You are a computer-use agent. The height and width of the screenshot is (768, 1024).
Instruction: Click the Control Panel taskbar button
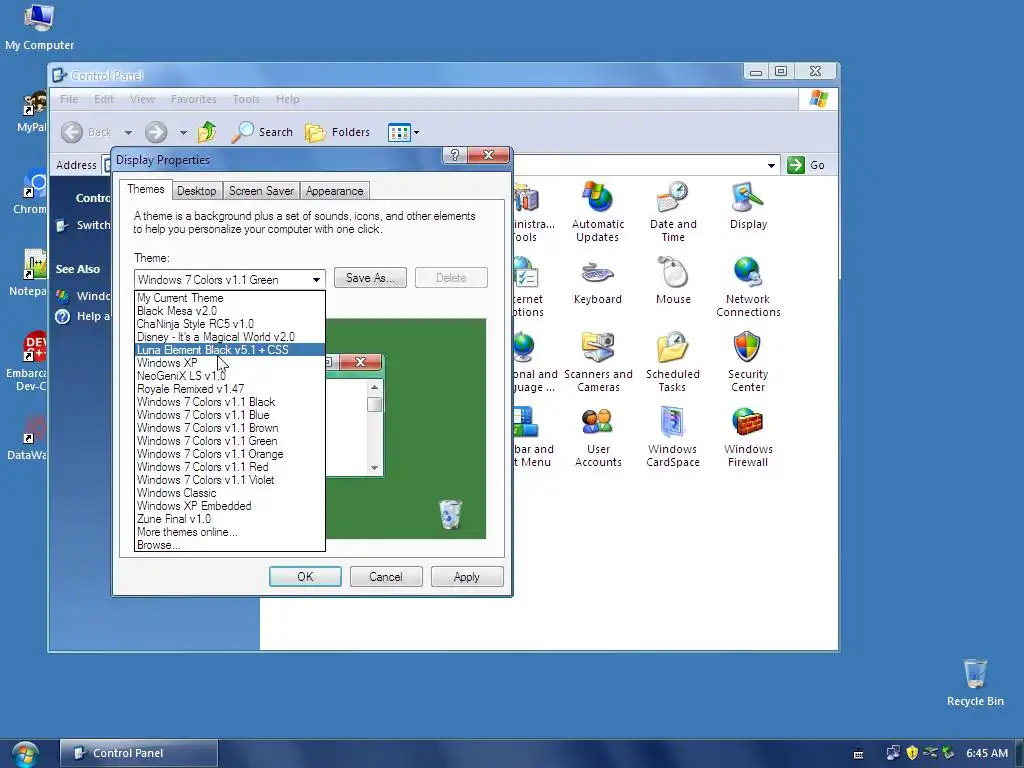click(x=138, y=753)
